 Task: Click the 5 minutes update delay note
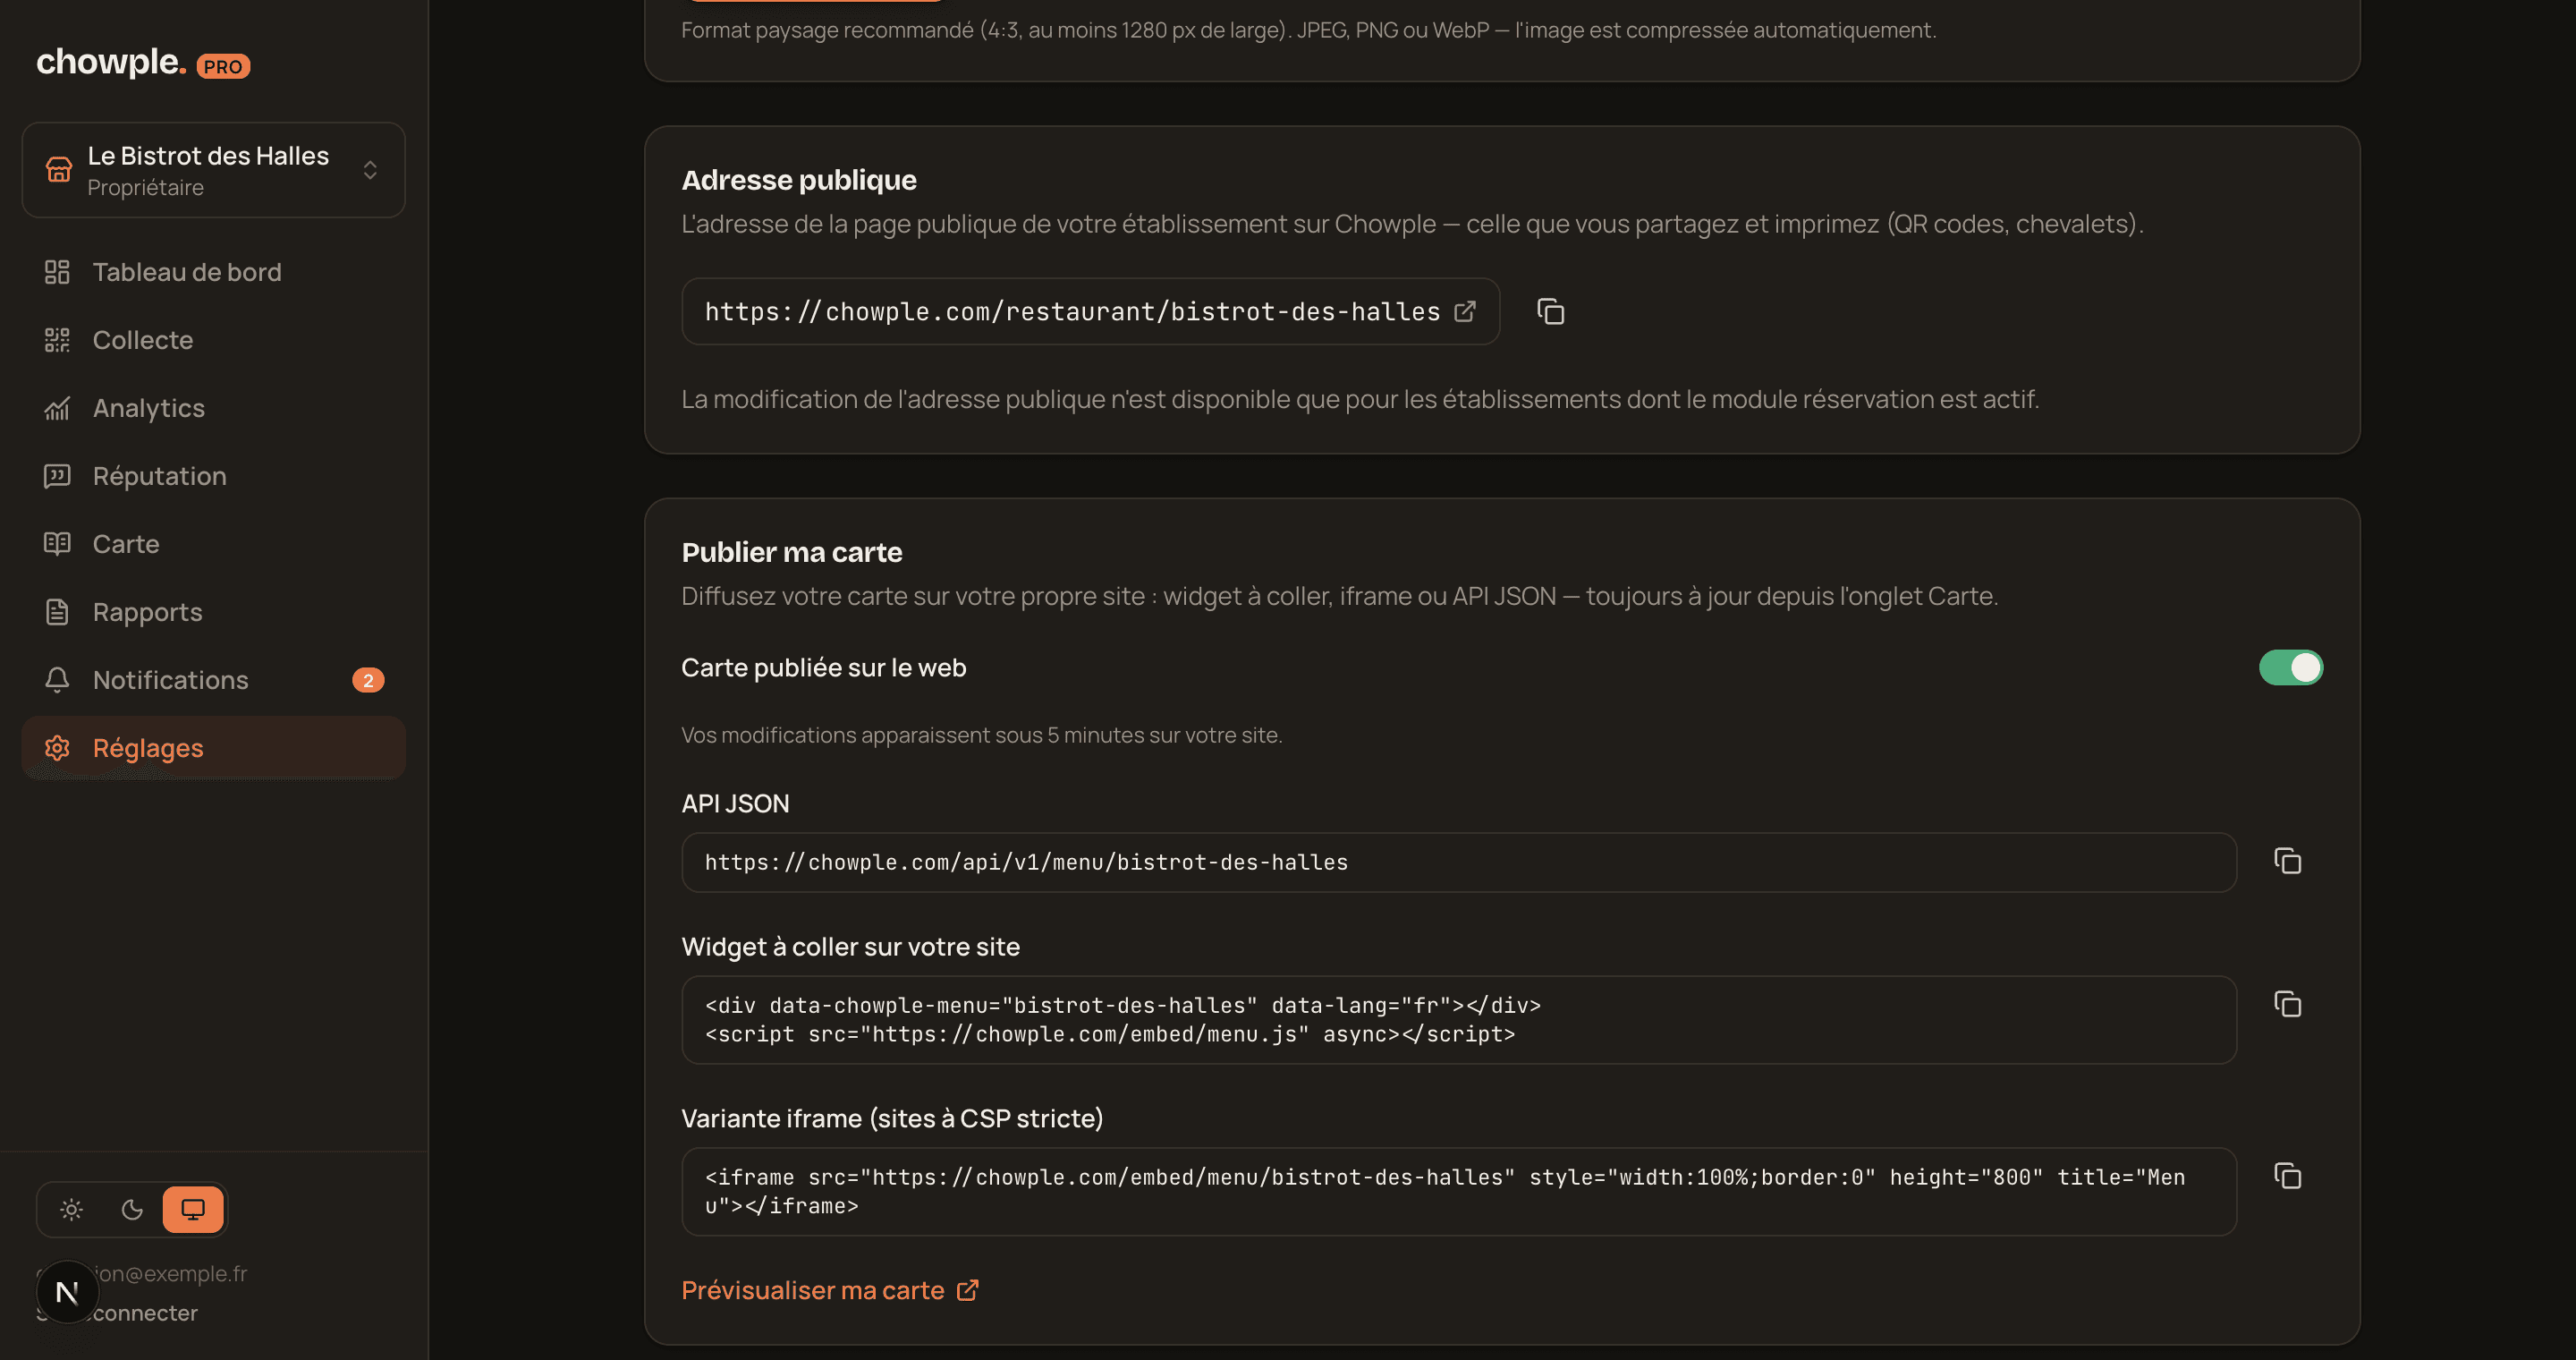[982, 735]
